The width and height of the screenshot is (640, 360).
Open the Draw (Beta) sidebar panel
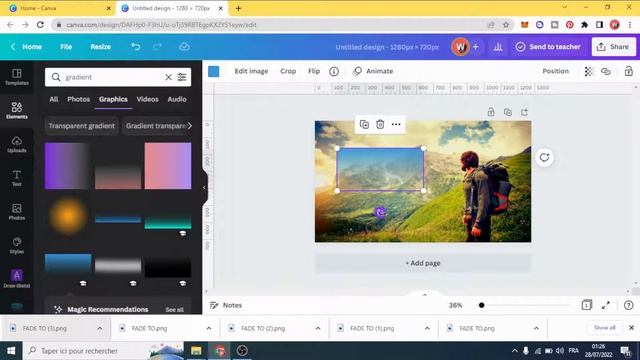pos(17,279)
